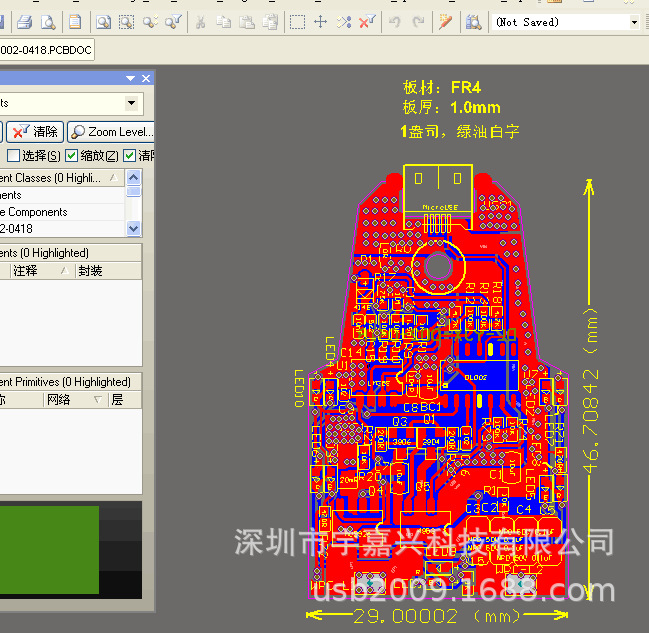This screenshot has width=649, height=633.
Task: Open Print Preview from the toolbar
Action: (47, 21)
